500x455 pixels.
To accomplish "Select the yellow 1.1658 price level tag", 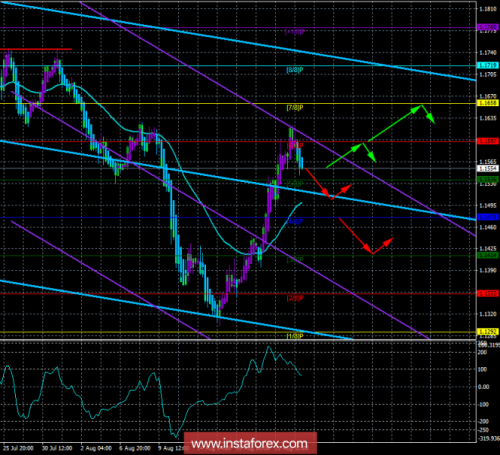I will [x=488, y=103].
